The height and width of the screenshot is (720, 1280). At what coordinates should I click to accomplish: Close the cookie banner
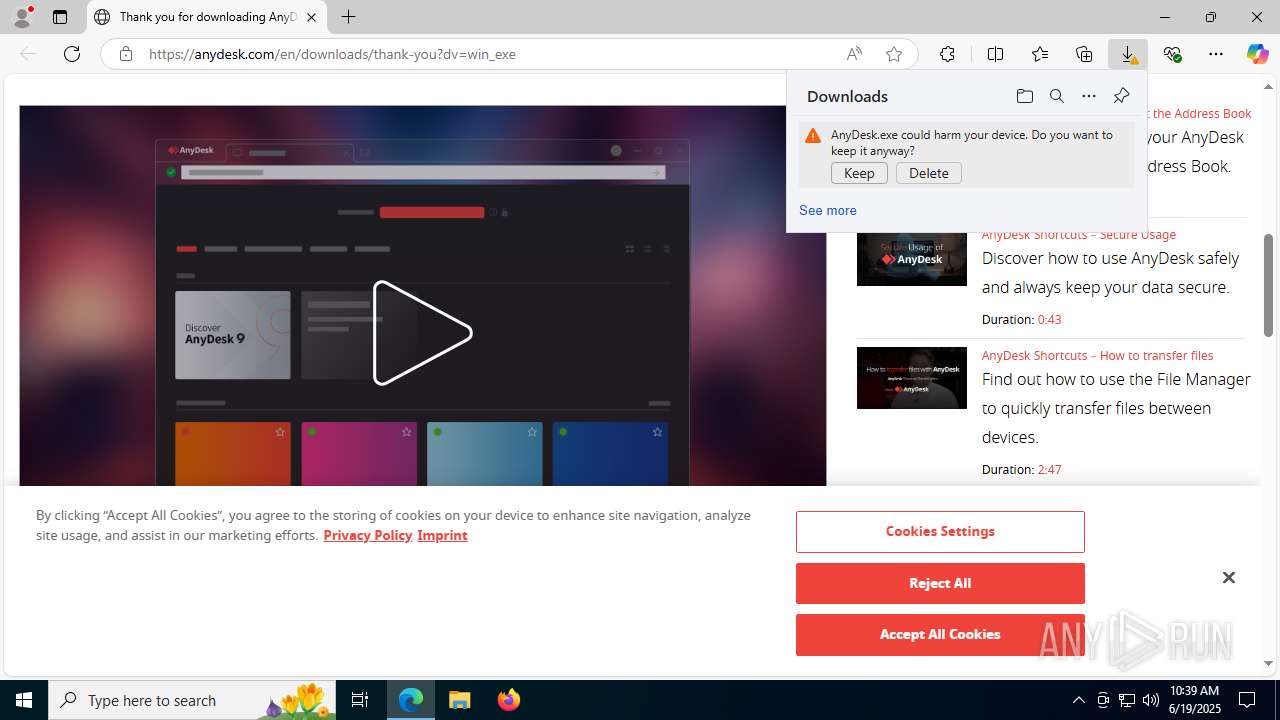1229,578
